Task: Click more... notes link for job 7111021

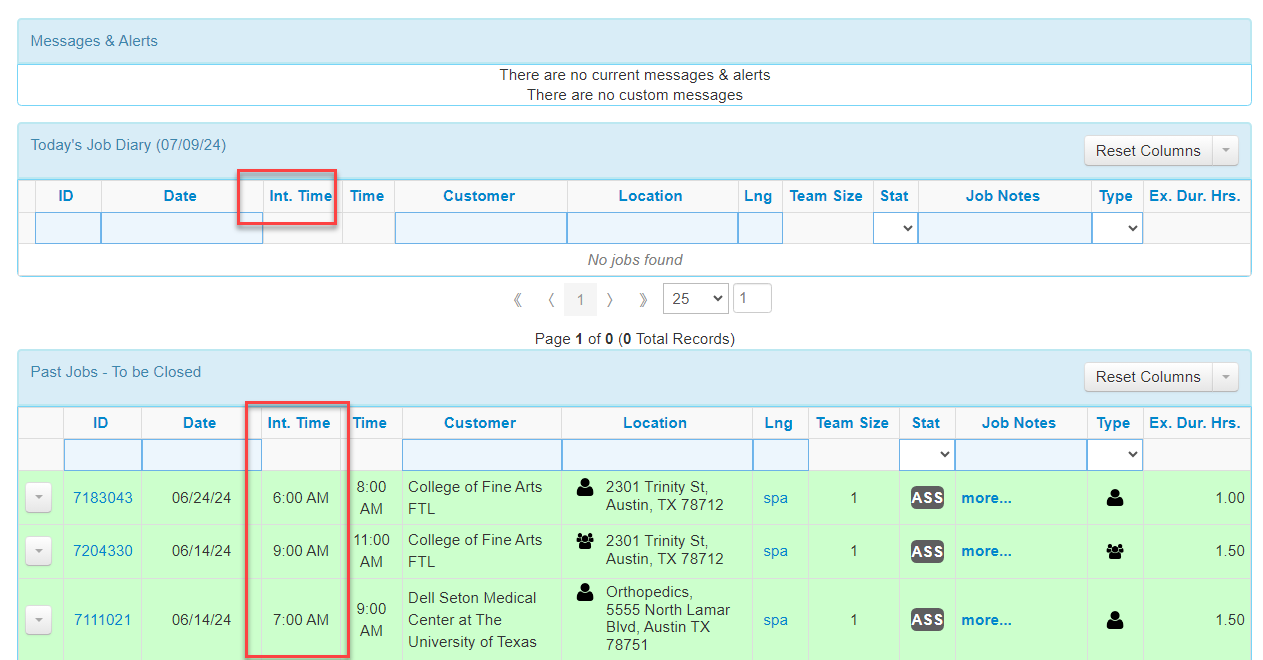Action: pyautogui.click(x=986, y=619)
